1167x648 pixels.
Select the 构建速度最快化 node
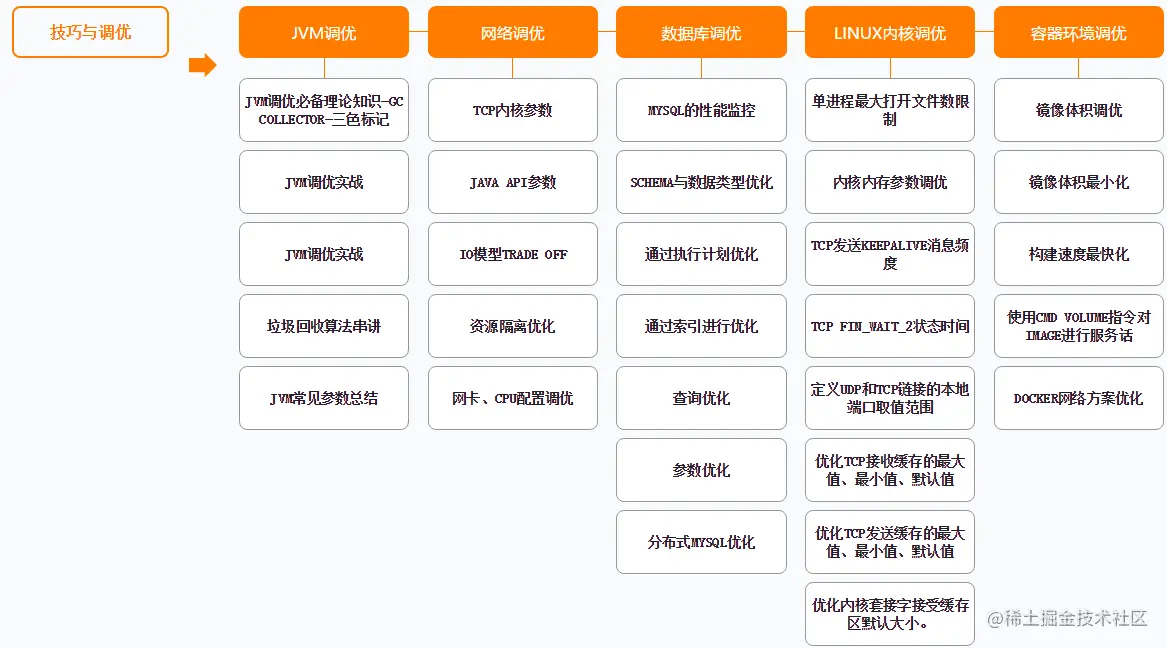pos(1078,254)
